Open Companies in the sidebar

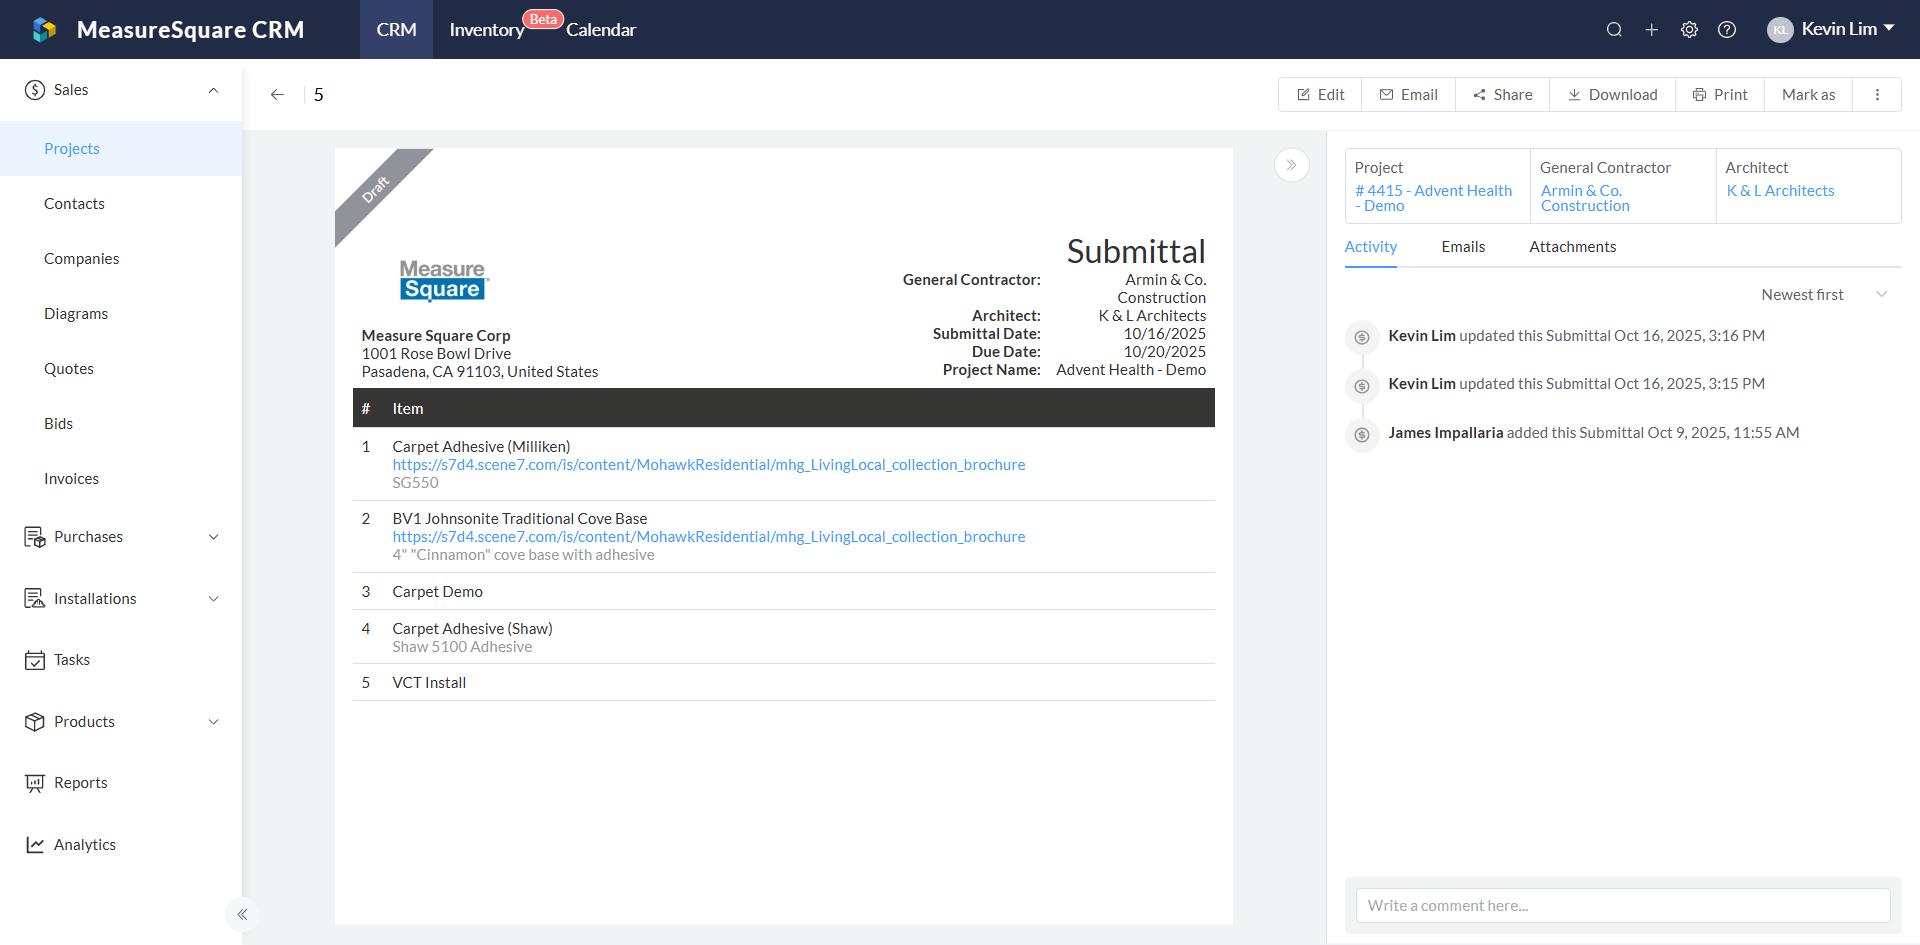point(121,259)
